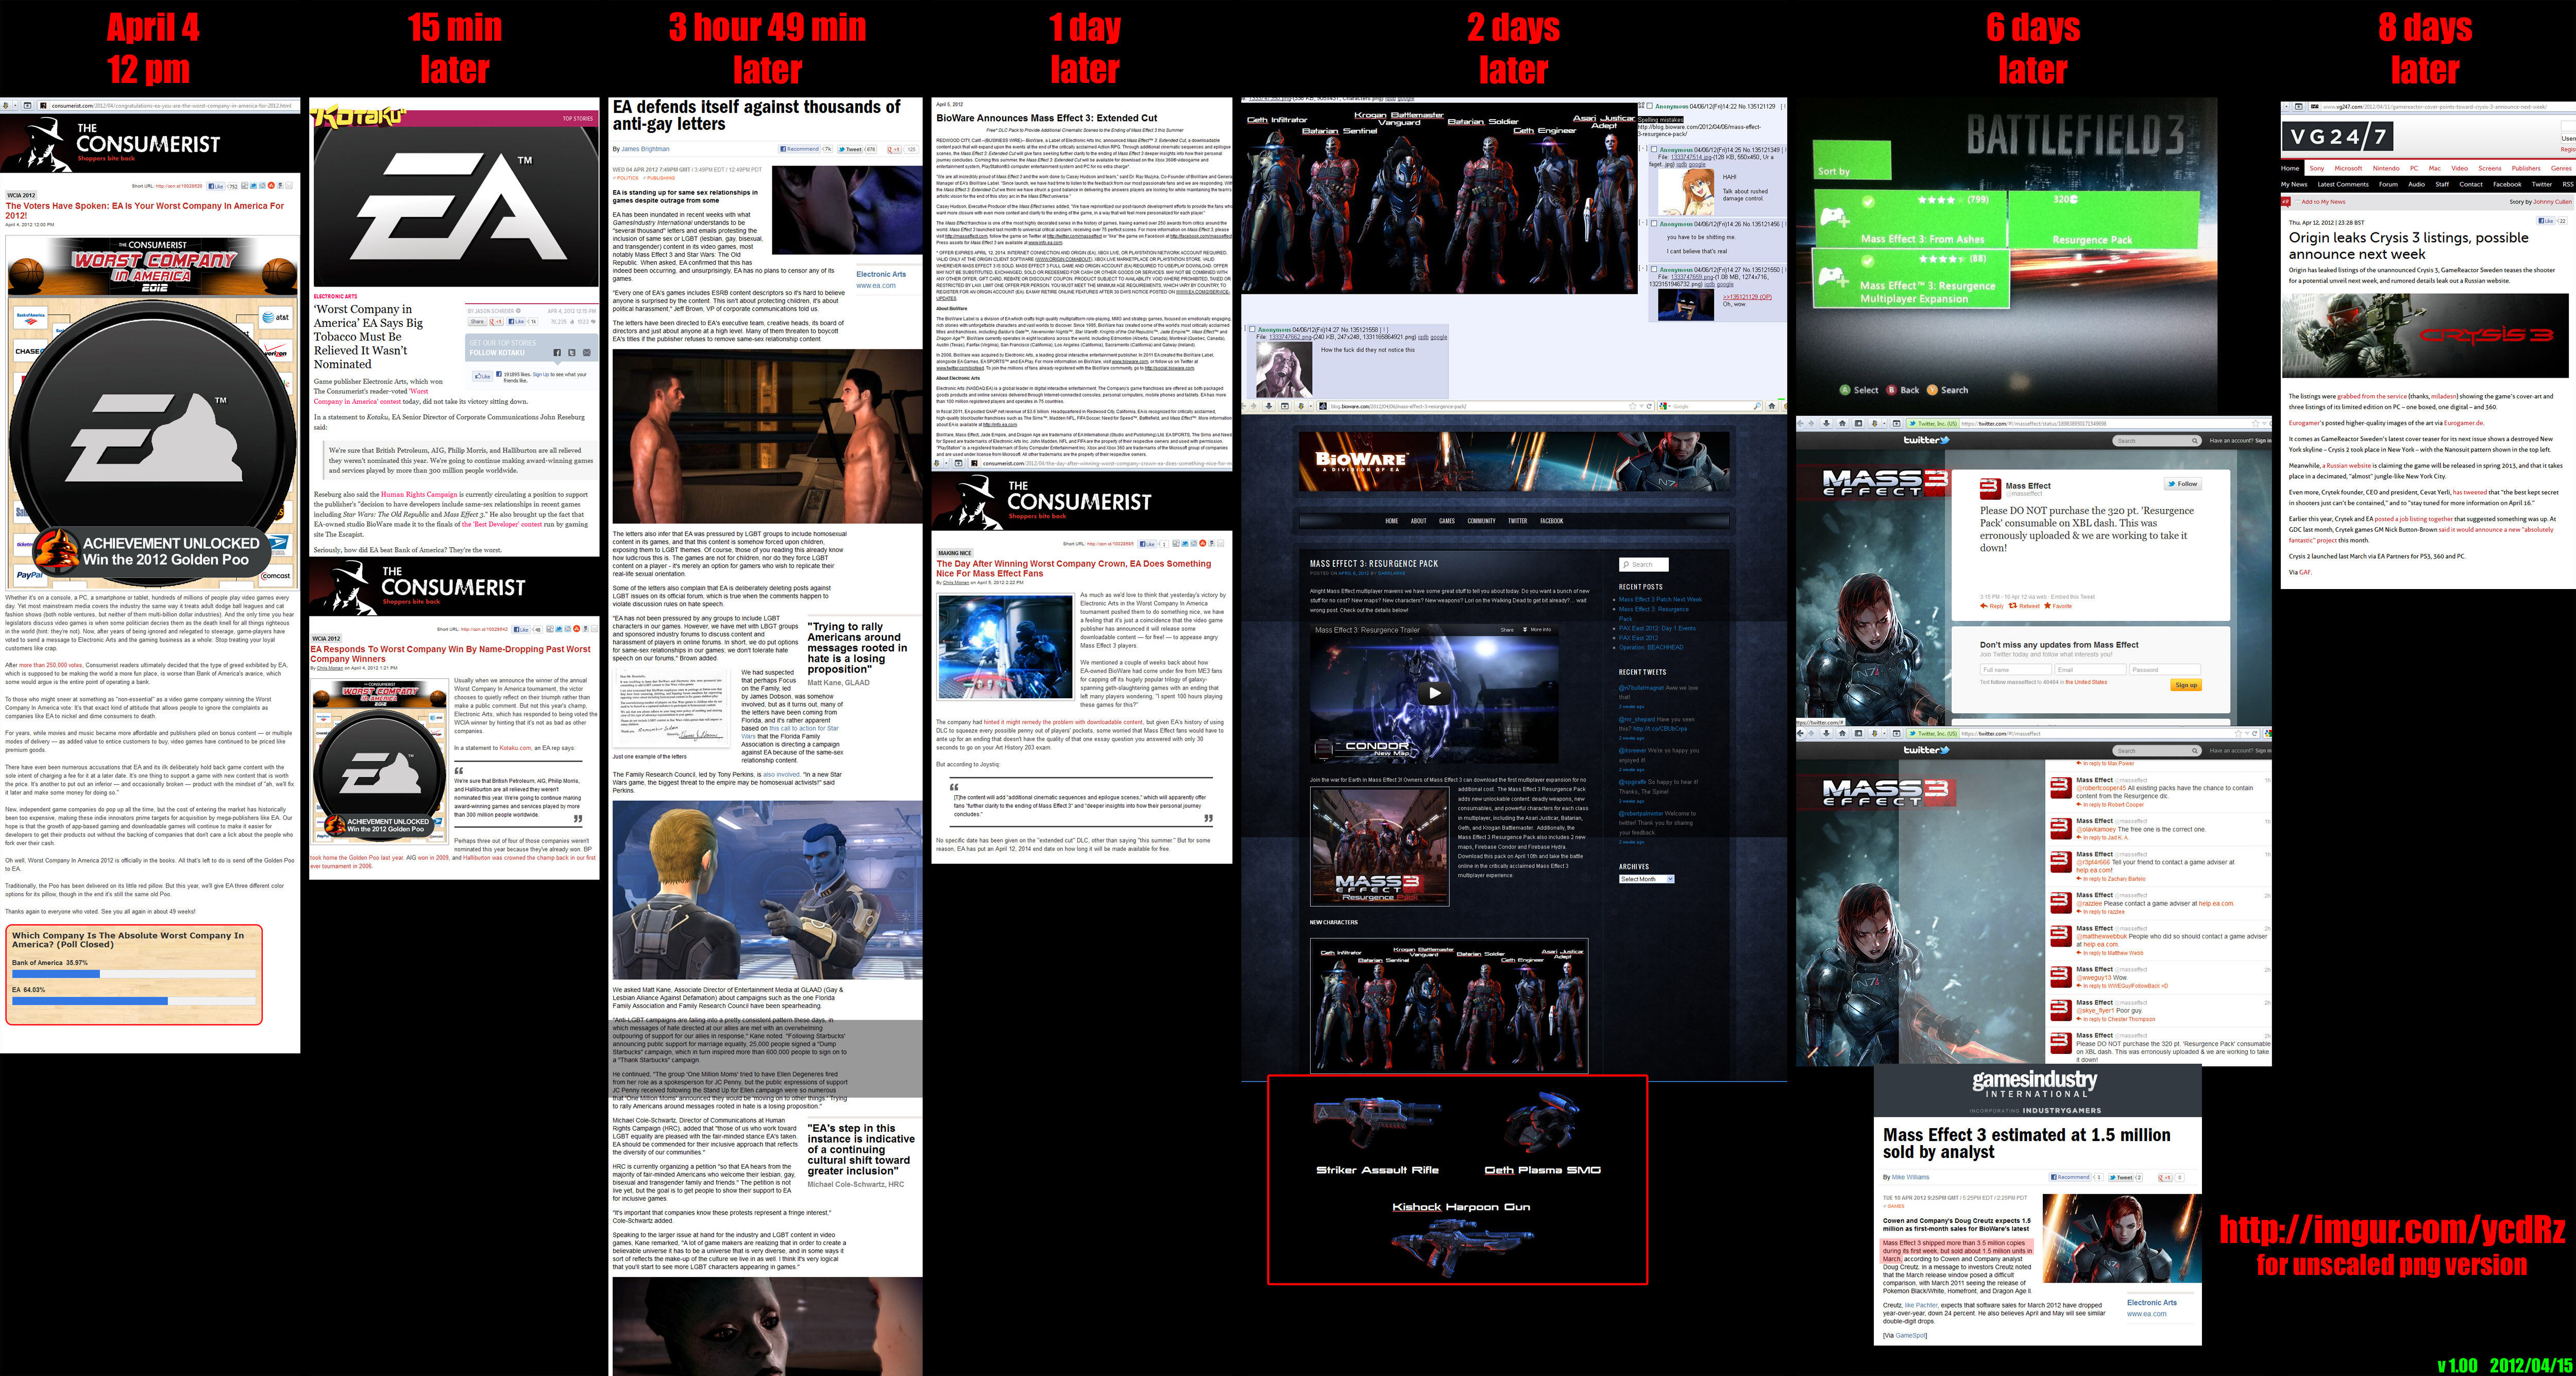Image resolution: width=2576 pixels, height=1376 pixels.
Task: Tick checkbox for post No.135121349
Action: pos(1655,150)
